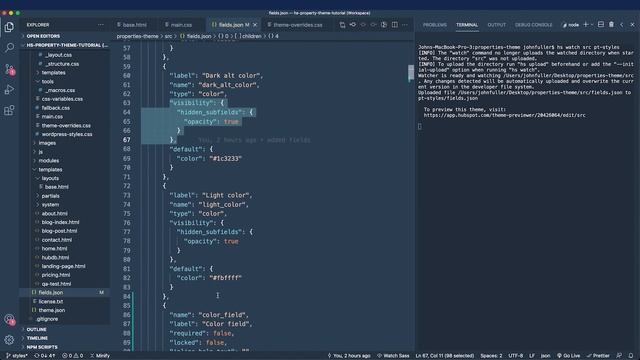The width and height of the screenshot is (640, 360).
Task: Expand the partials folder
Action: (50, 196)
